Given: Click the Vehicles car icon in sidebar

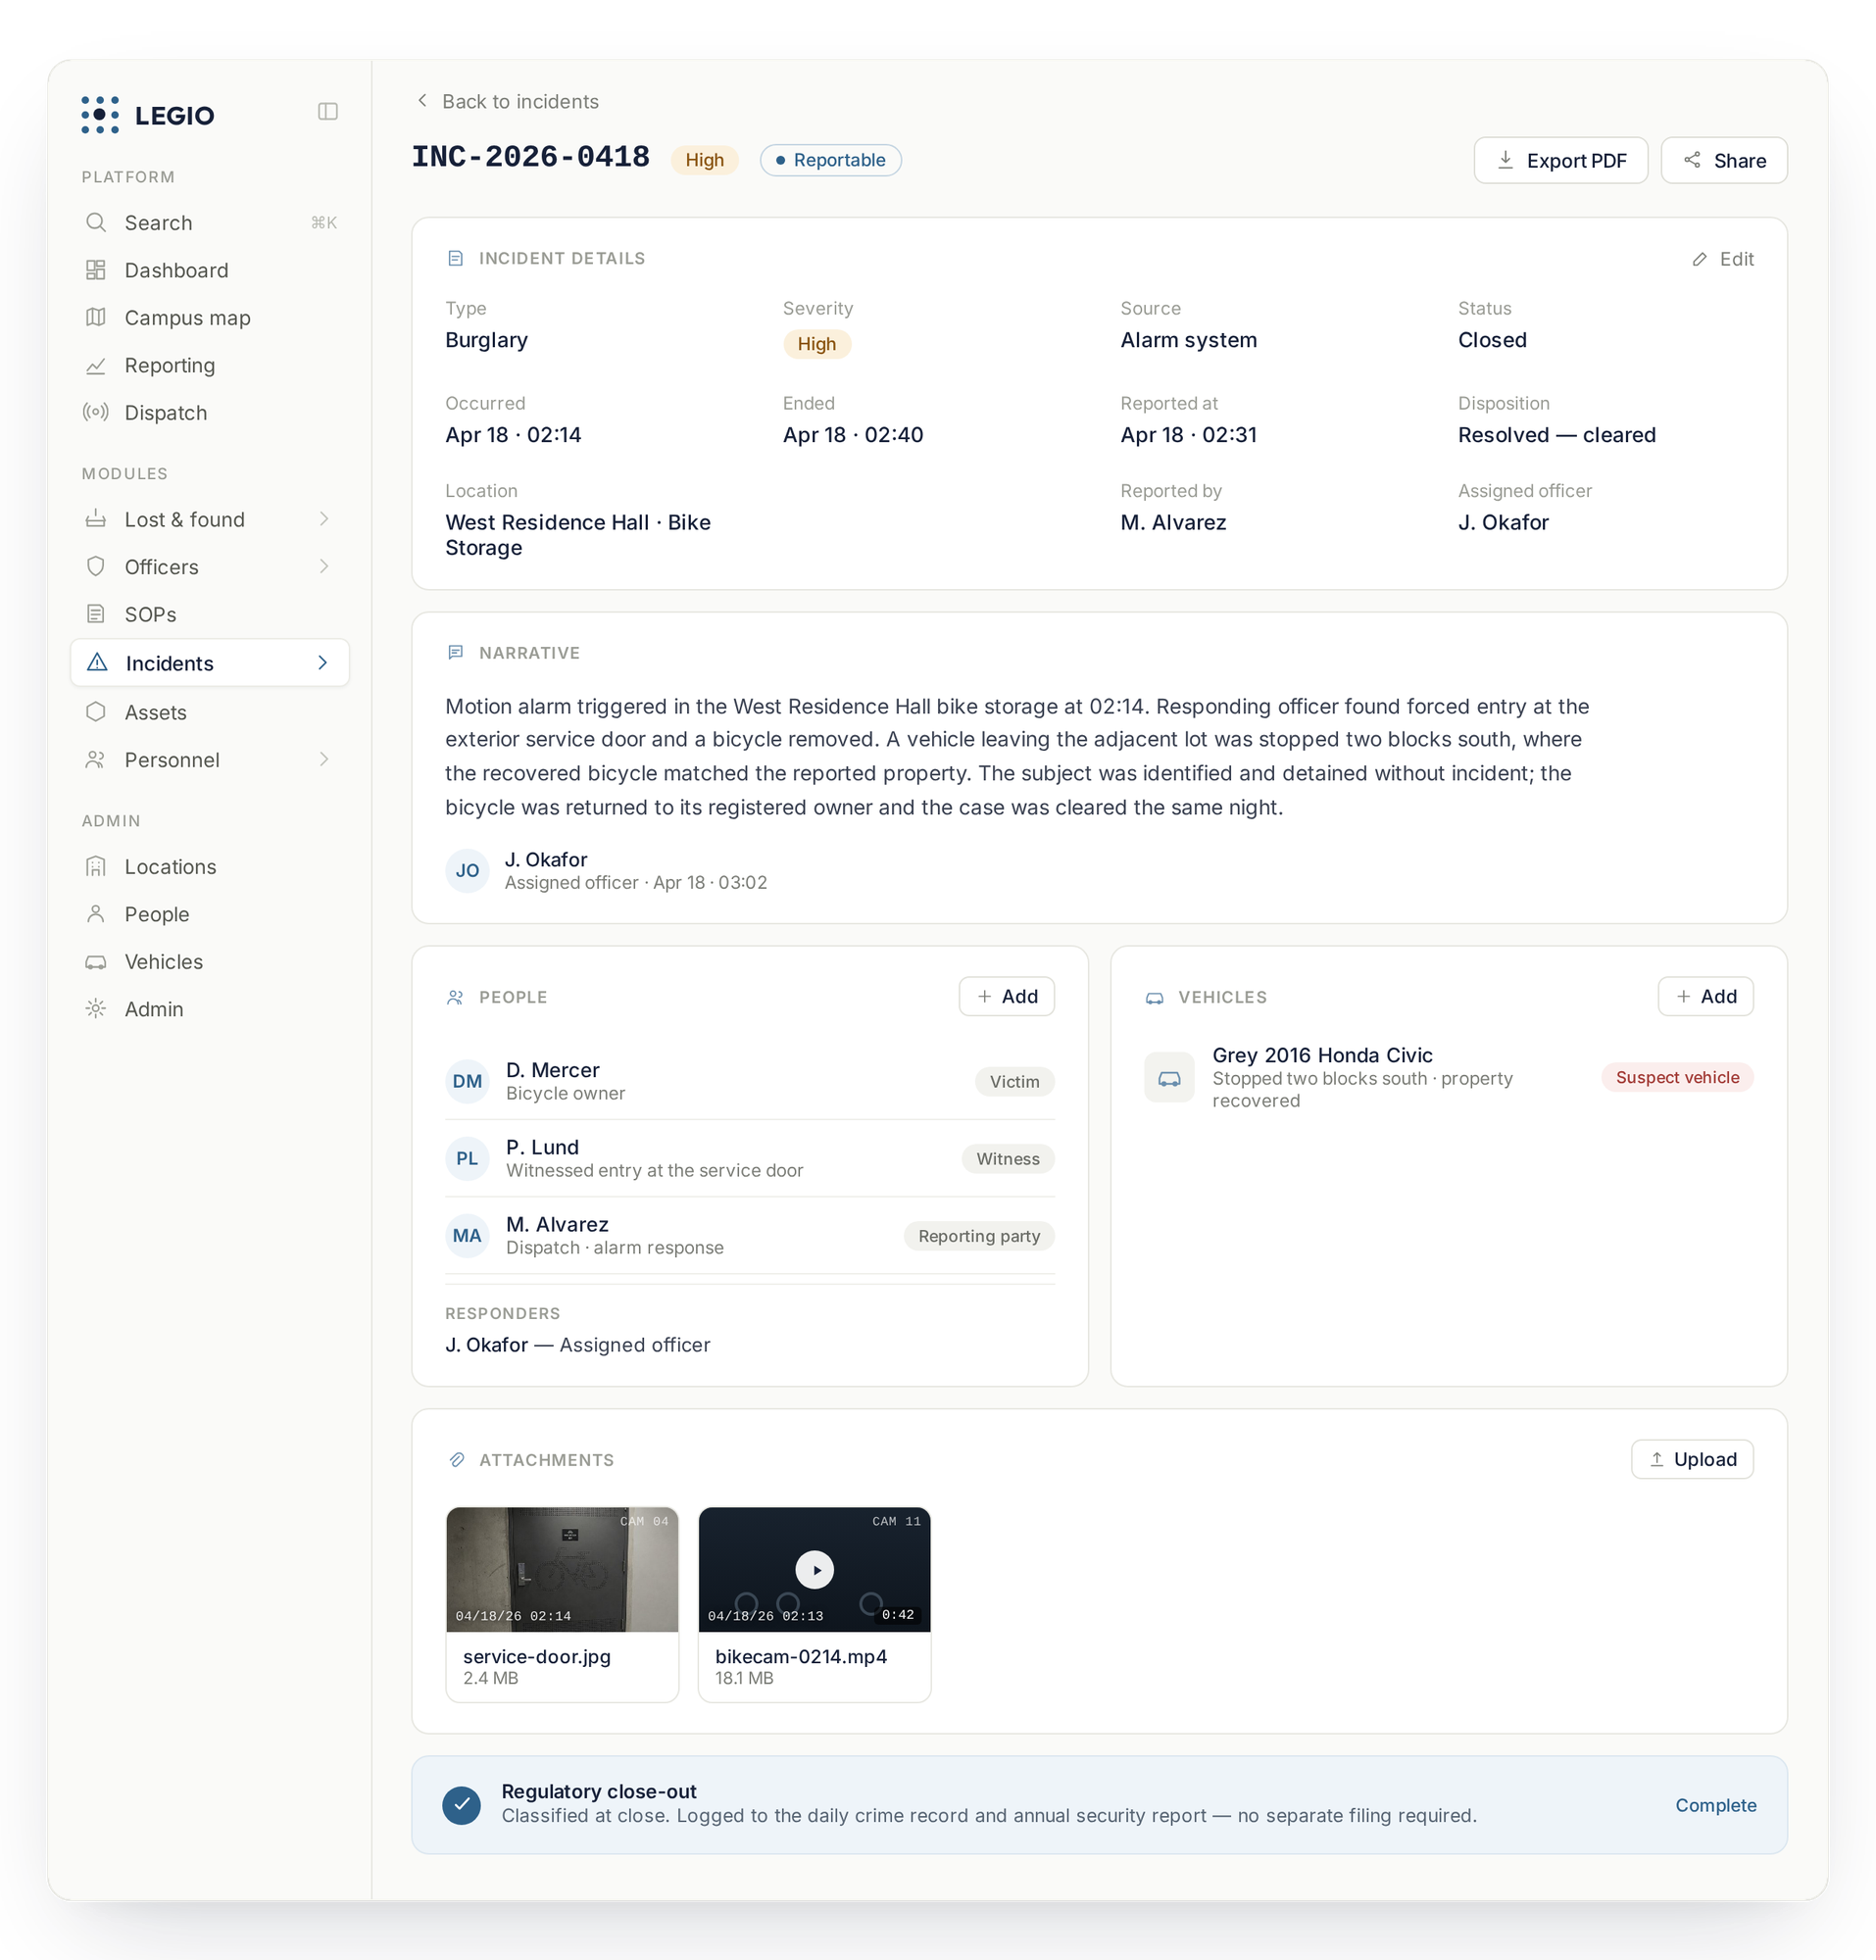Looking at the screenshot, I should click(x=96, y=961).
